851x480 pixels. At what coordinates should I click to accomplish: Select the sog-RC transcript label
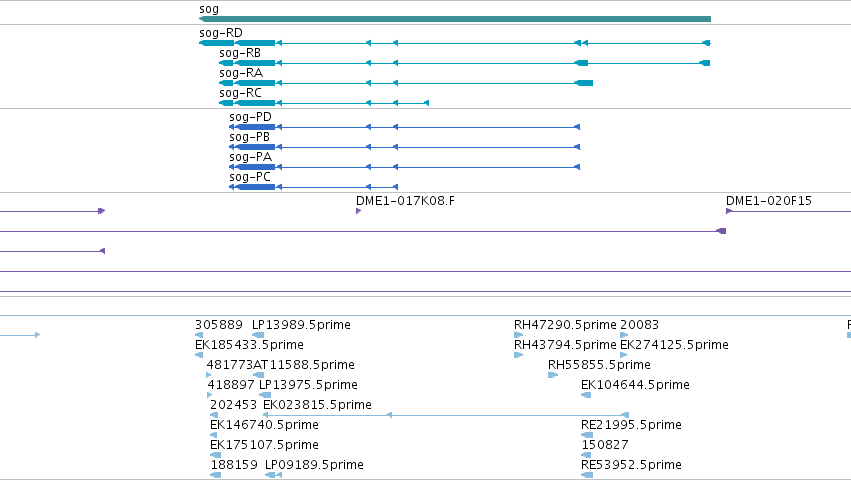pos(240,93)
